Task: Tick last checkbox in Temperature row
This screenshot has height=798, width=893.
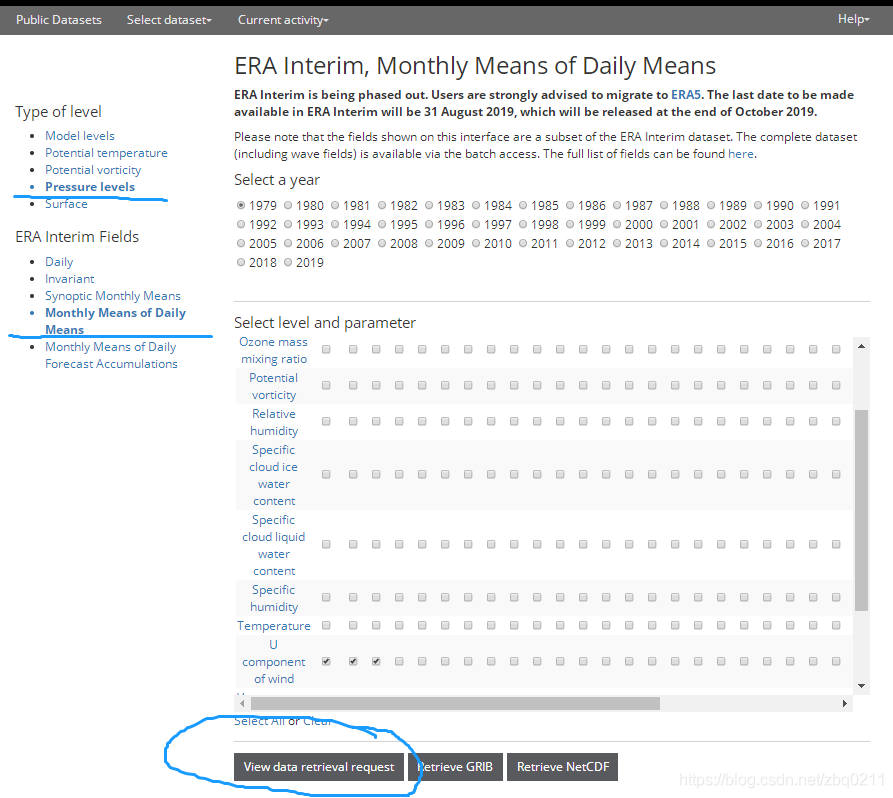Action: (836, 625)
